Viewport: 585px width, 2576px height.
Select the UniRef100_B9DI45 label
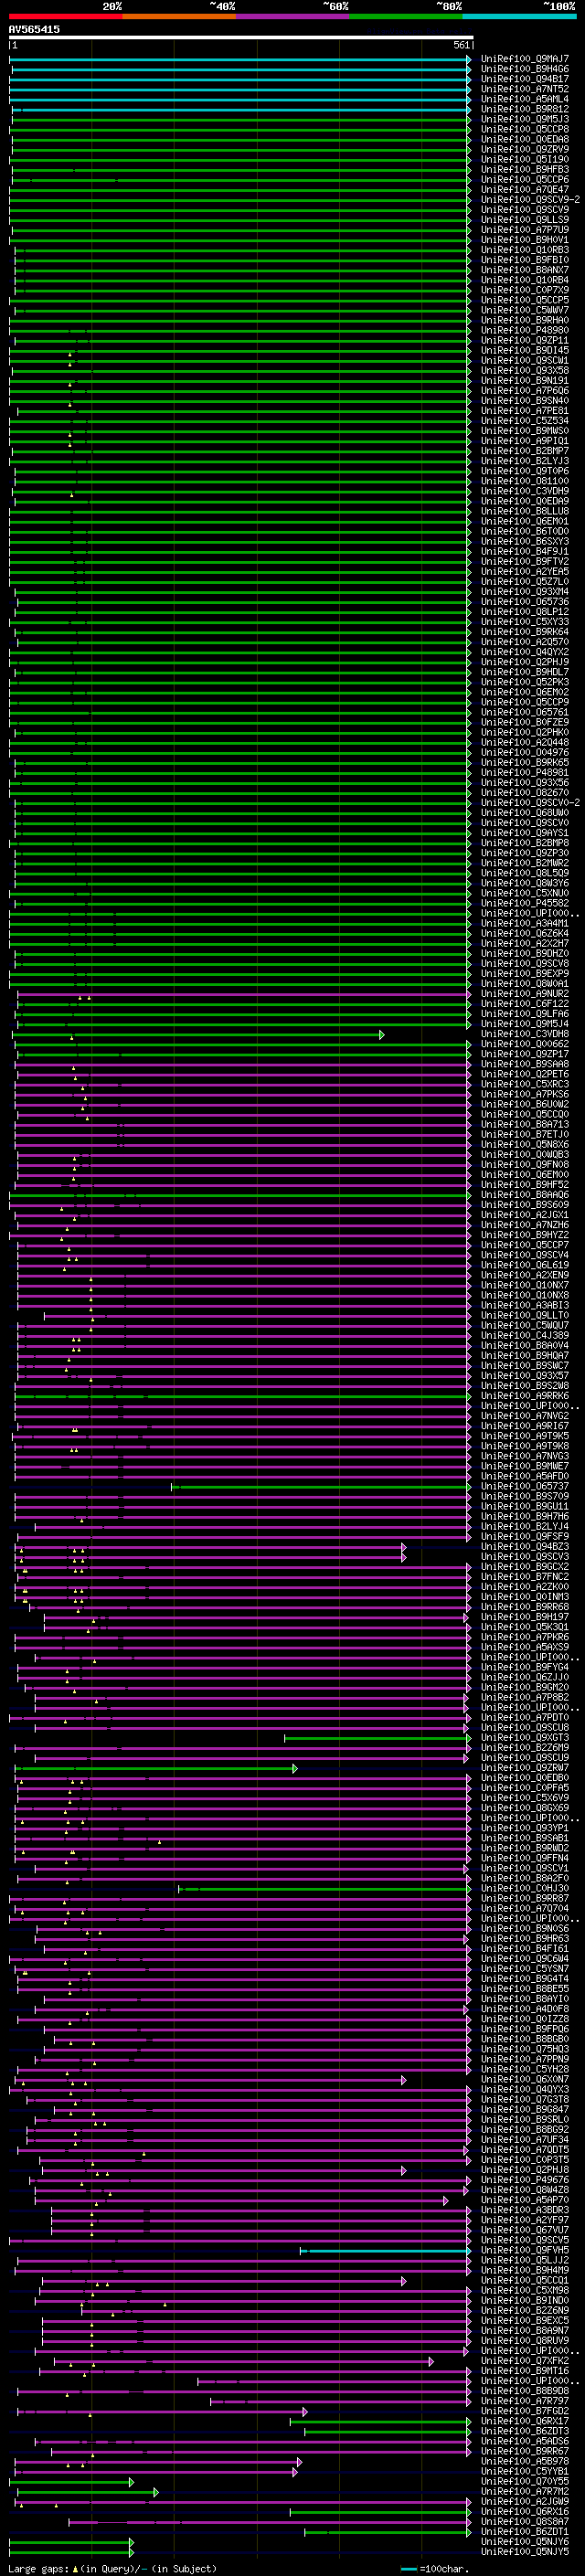click(524, 350)
